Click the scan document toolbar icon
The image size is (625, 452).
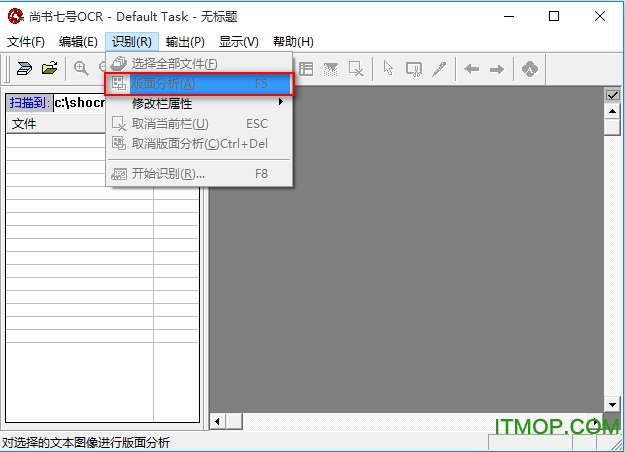tap(24, 69)
